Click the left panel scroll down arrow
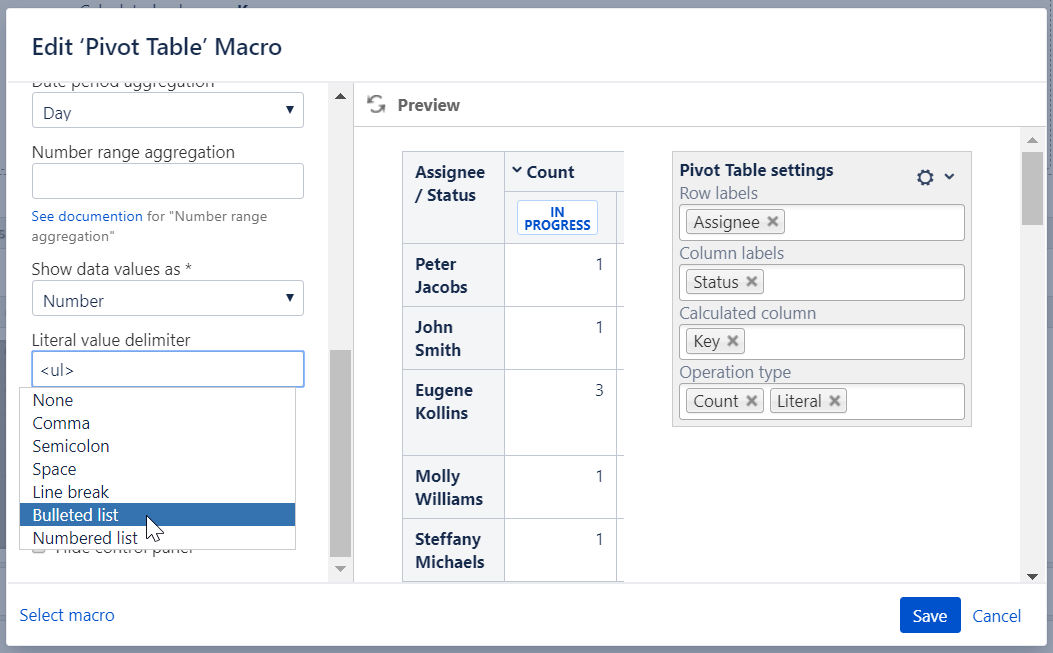The image size is (1053, 653). [340, 569]
